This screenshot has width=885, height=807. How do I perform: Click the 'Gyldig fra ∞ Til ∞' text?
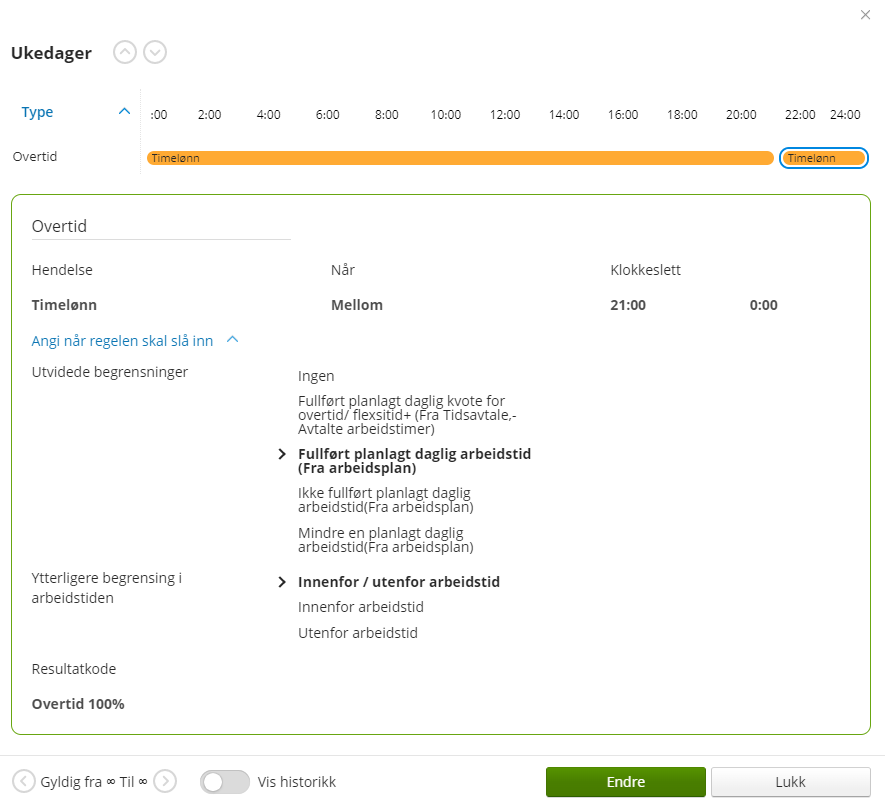pos(94,782)
